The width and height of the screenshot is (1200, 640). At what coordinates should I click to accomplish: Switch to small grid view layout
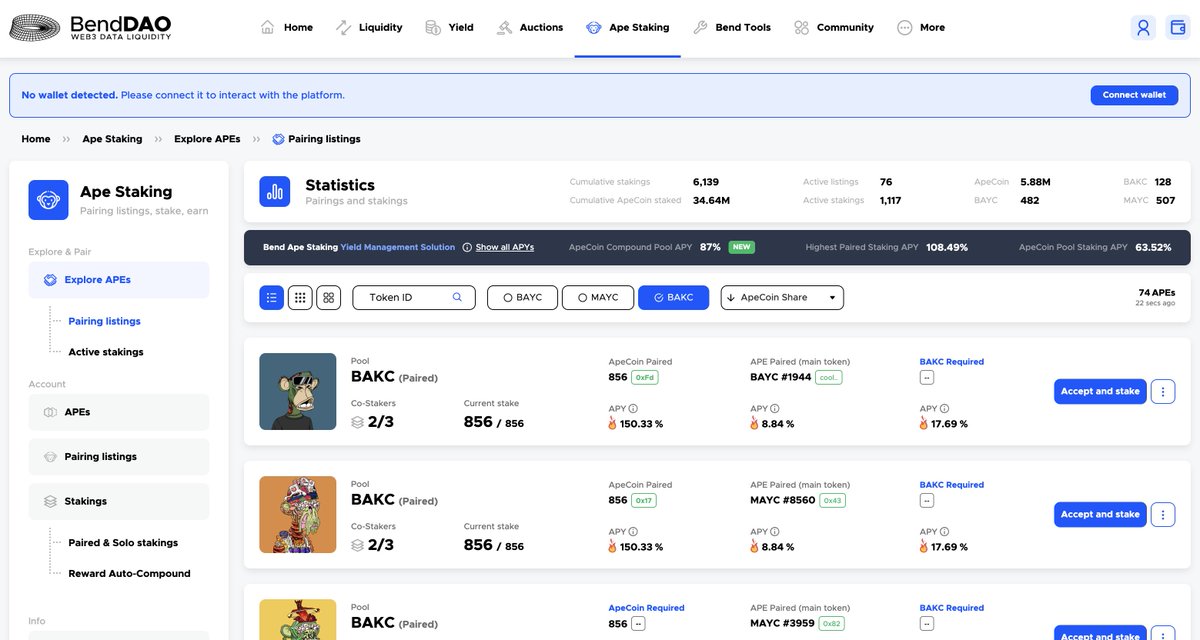(x=300, y=297)
